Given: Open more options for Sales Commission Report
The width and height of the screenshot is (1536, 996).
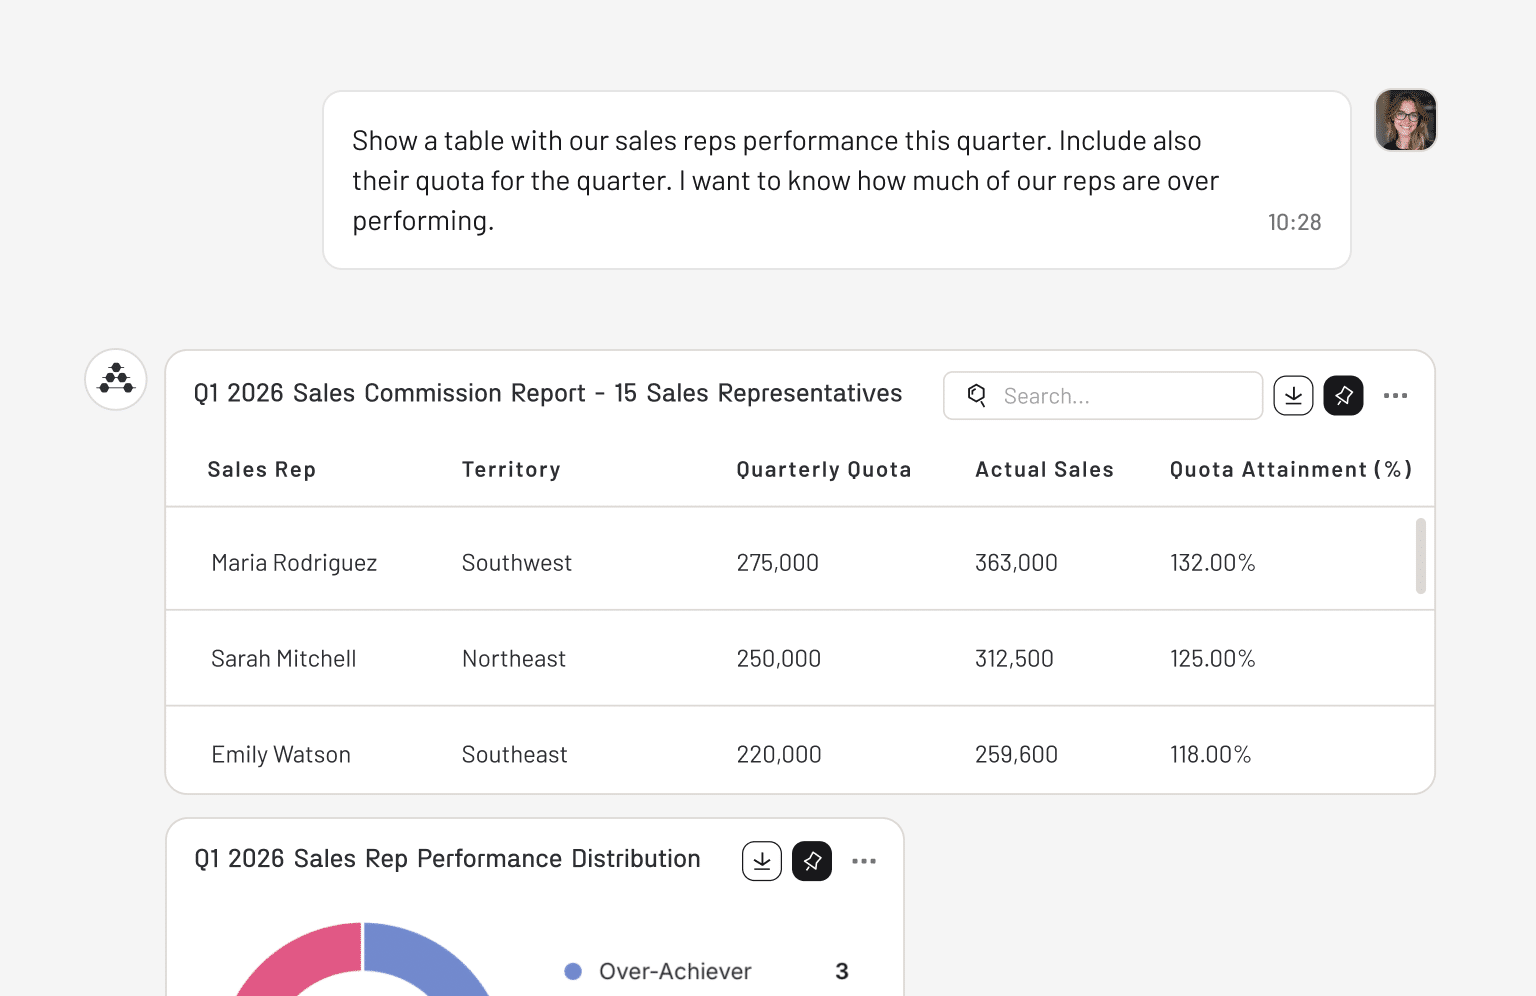Looking at the screenshot, I should 1395,396.
